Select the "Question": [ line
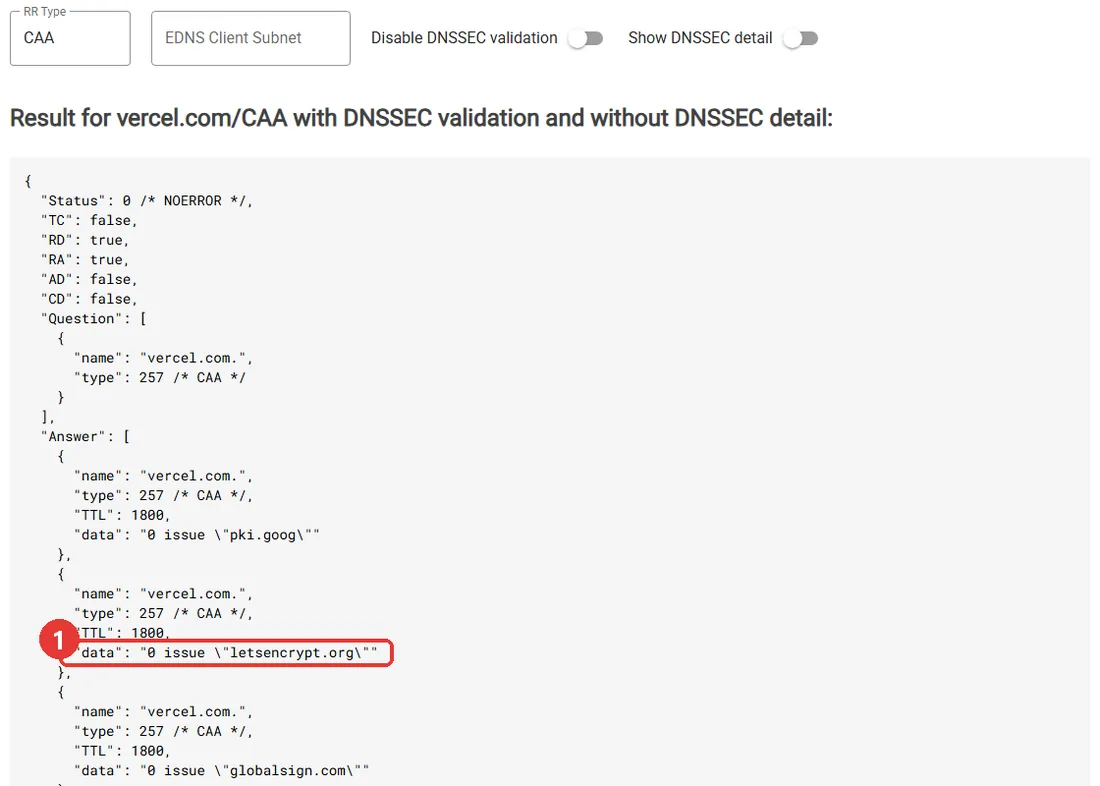1100x786 pixels. 94,319
